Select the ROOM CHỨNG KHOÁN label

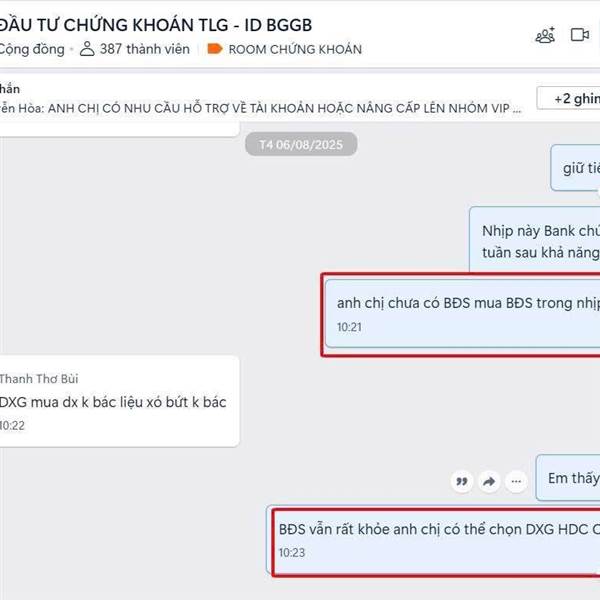(295, 49)
